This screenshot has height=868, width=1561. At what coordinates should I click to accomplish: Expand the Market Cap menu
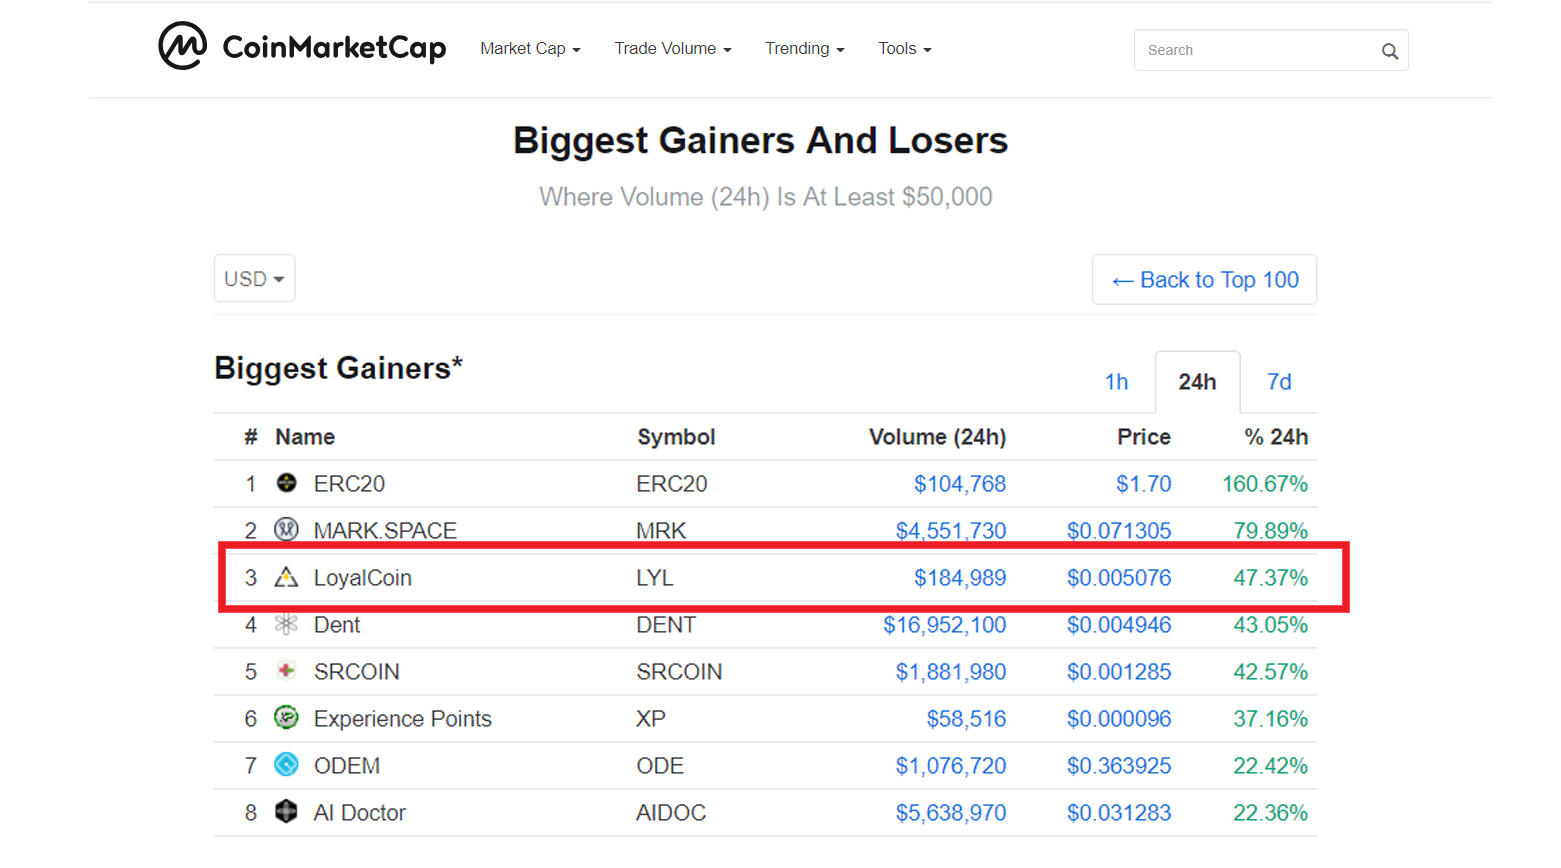pyautogui.click(x=530, y=48)
